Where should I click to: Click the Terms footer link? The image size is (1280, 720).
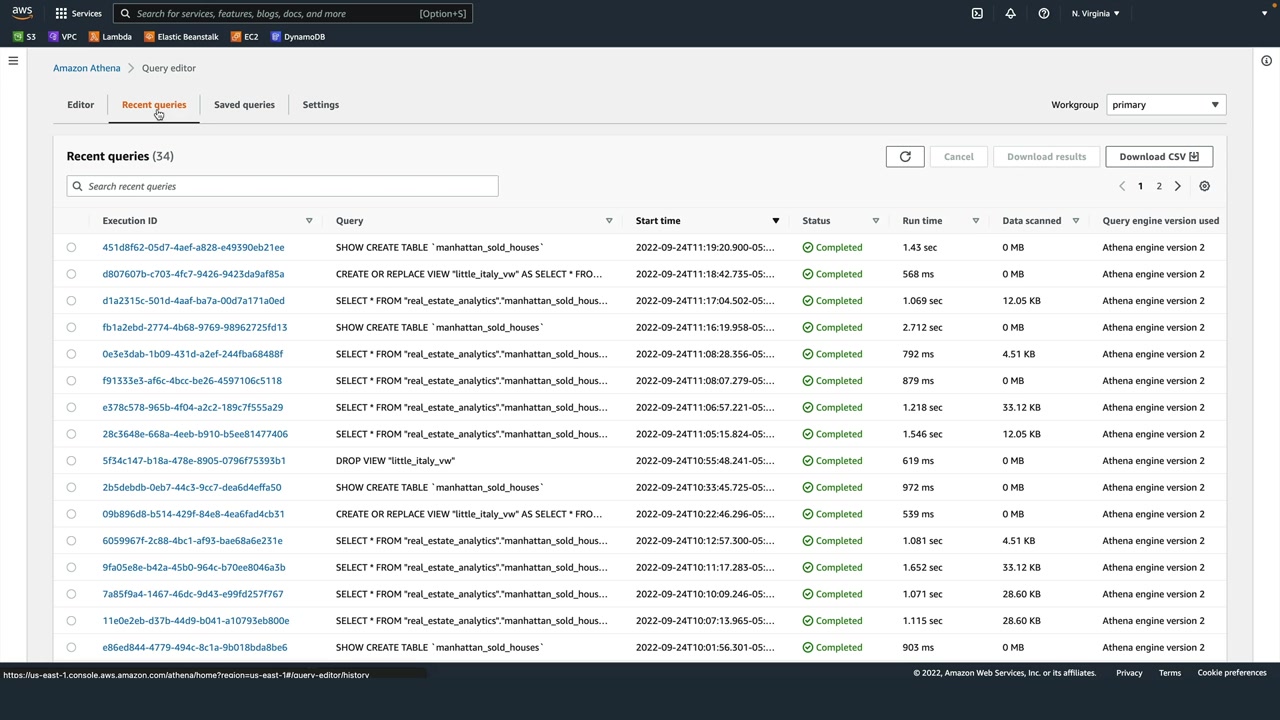(x=1170, y=673)
